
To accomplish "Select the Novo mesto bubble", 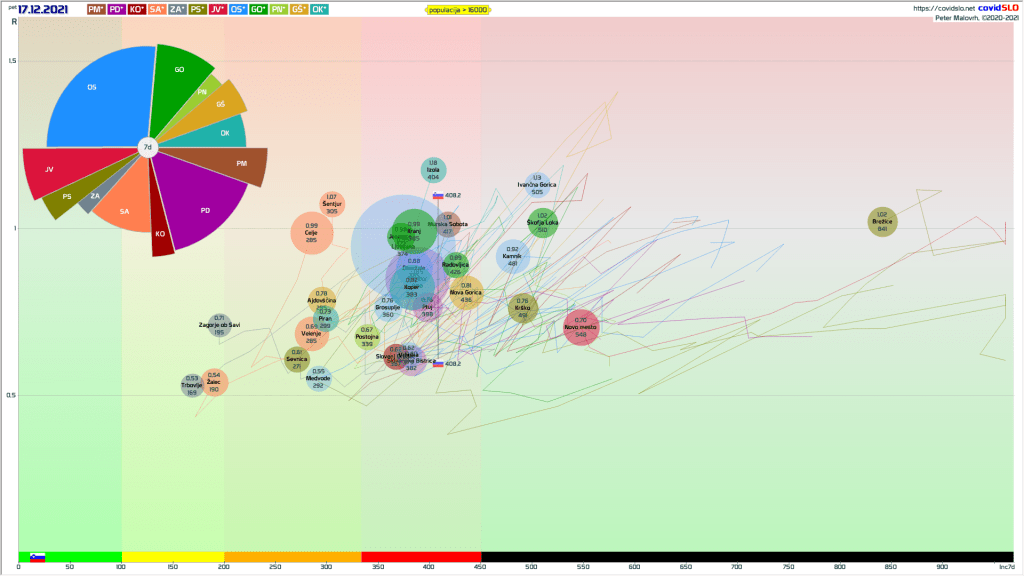I will click(x=581, y=326).
